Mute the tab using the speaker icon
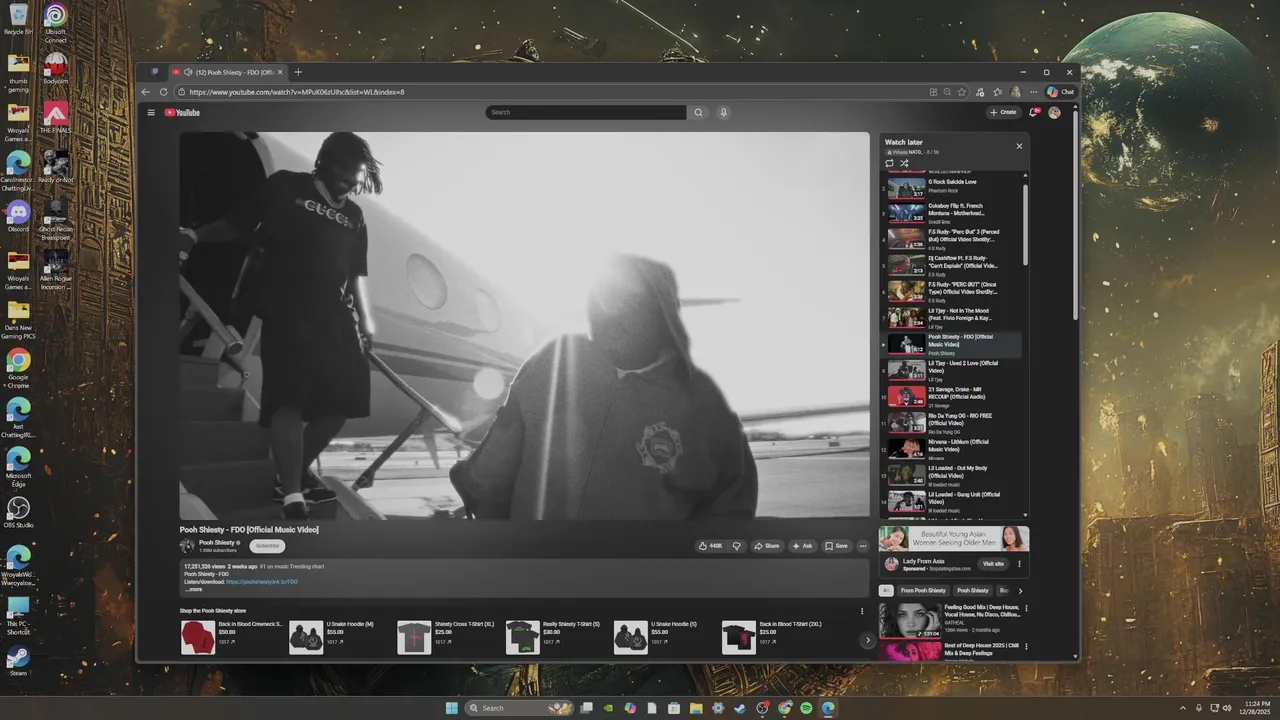Viewport: 1280px width, 720px height. [x=189, y=72]
